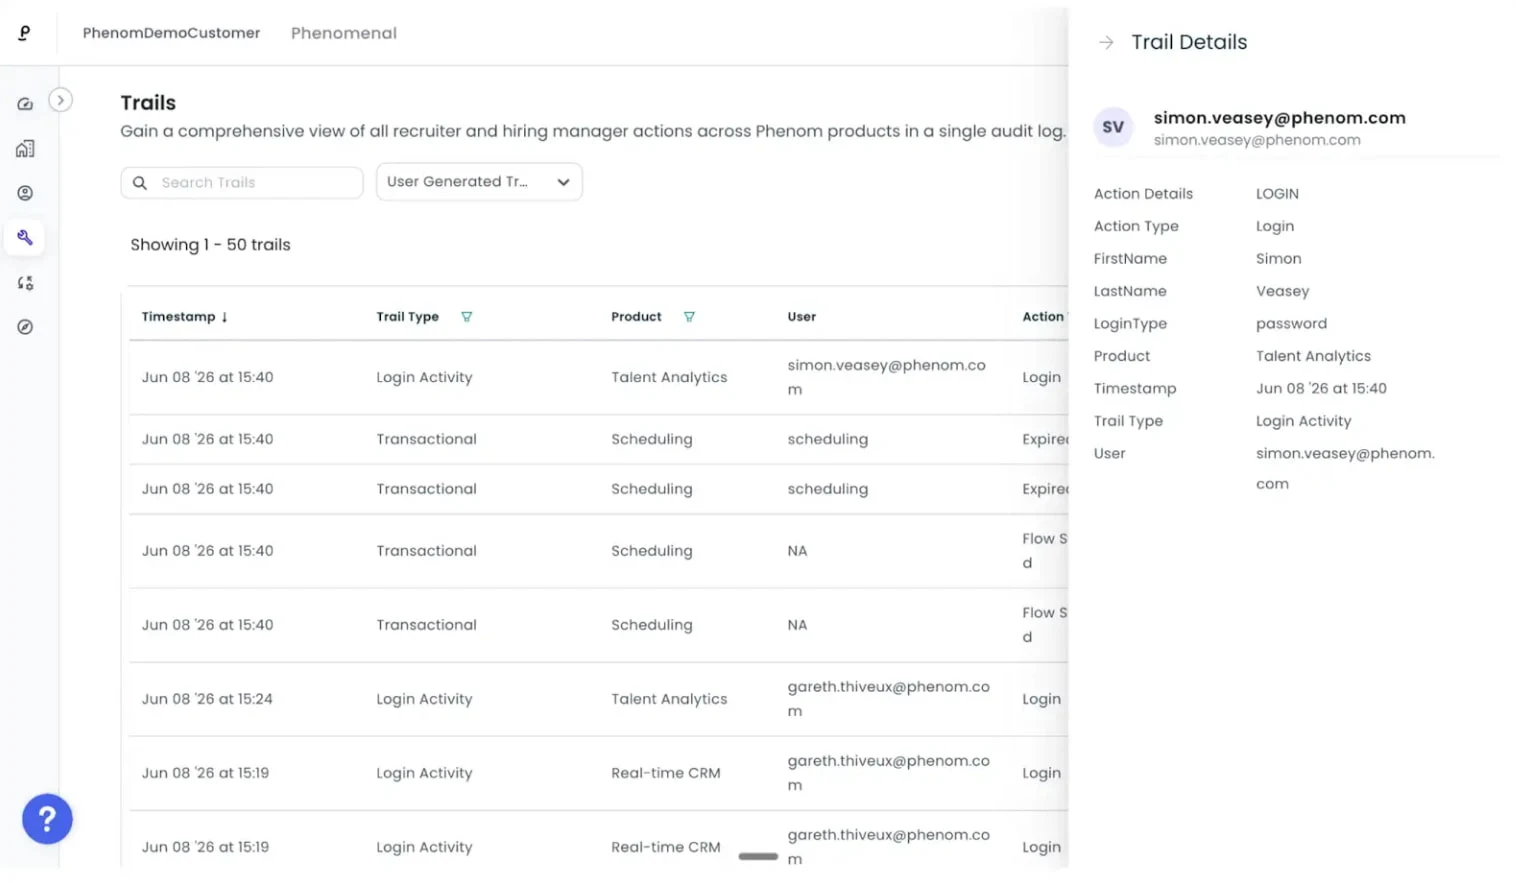
Task: Select the Jun 08 '26 at 15:24 timestamp cell
Action: point(207,699)
